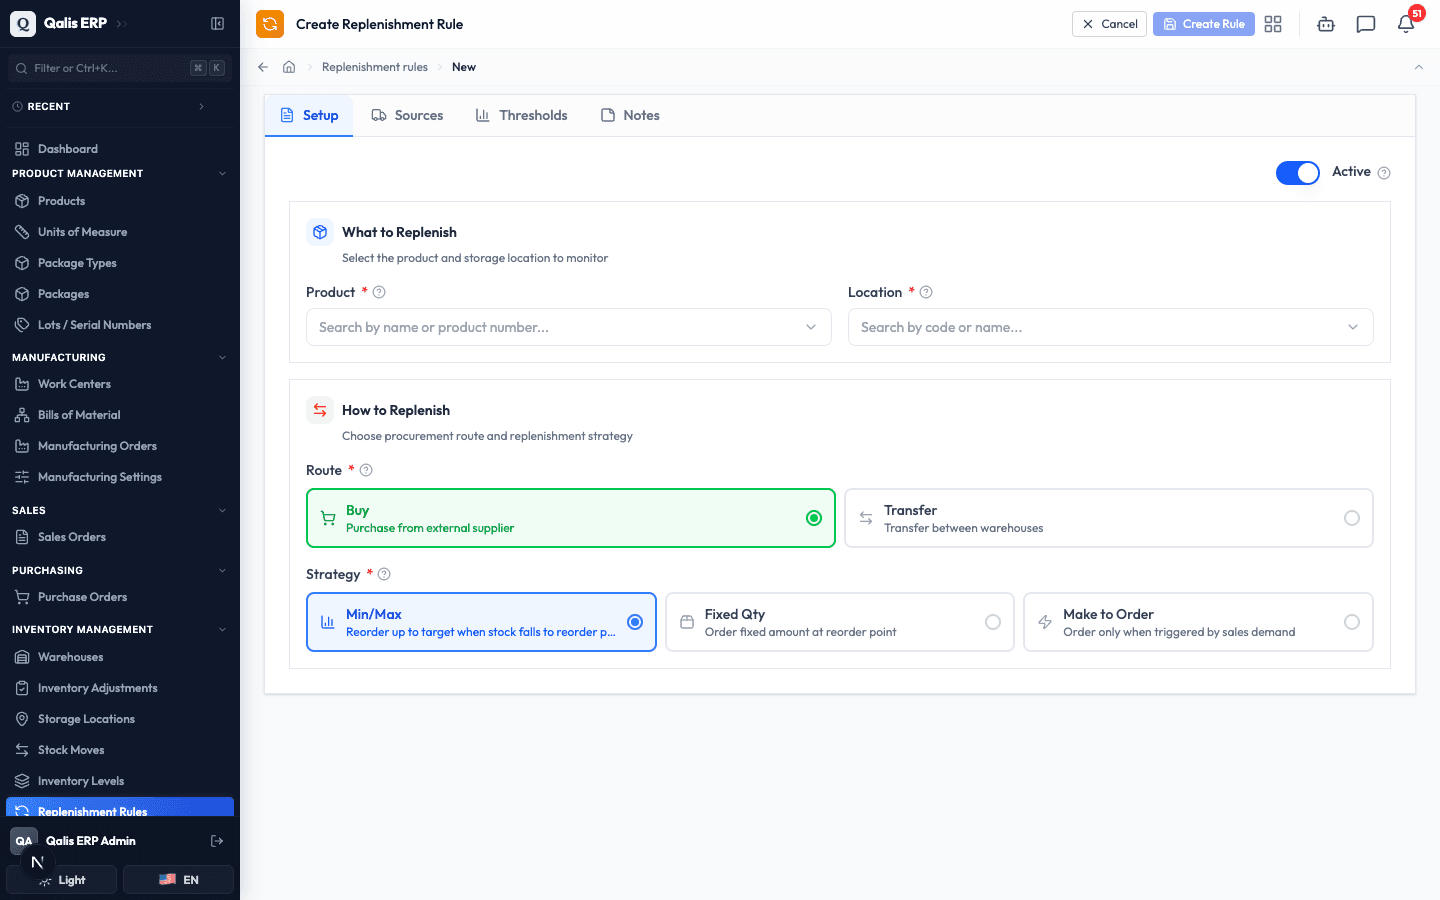
Task: Click the orange replenishment rule header icon
Action: [x=270, y=24]
